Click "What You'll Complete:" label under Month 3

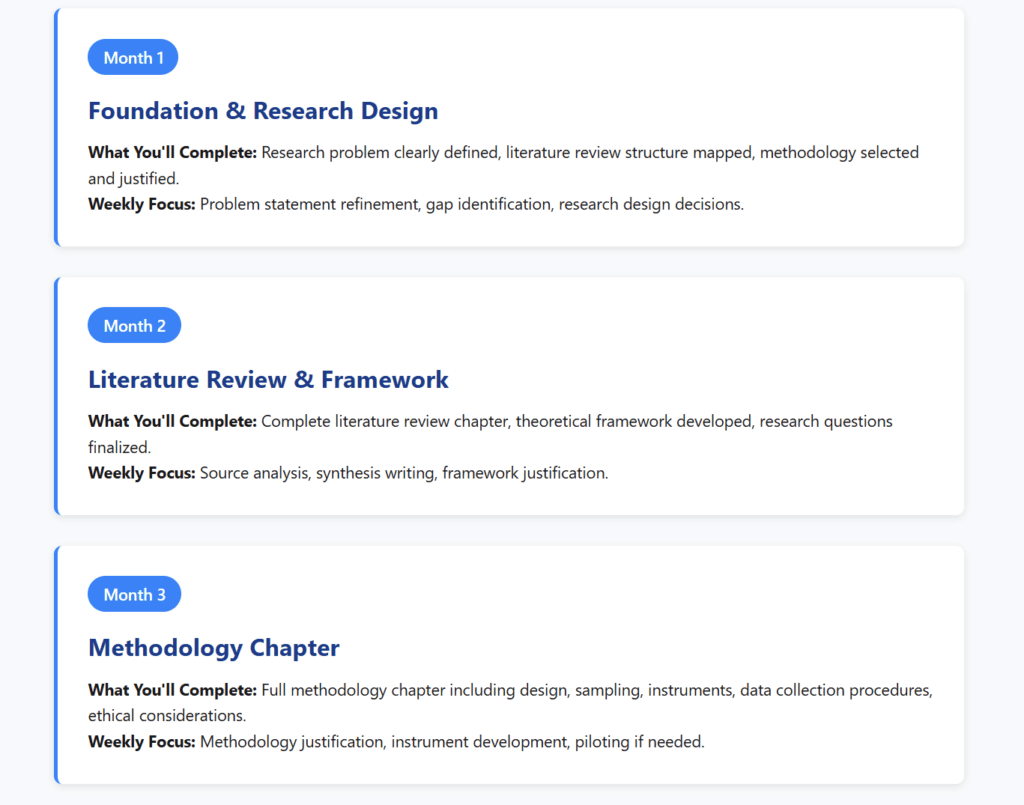[x=172, y=690]
